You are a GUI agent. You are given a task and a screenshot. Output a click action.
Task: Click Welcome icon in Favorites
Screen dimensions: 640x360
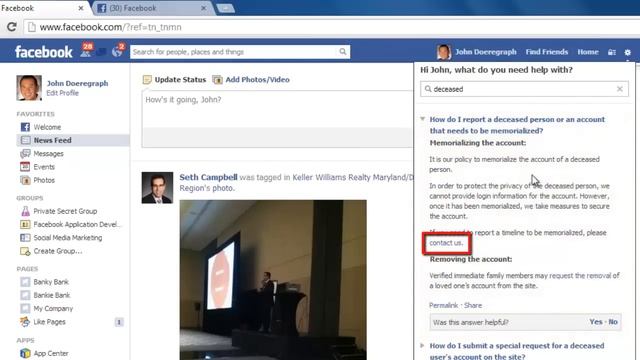pyautogui.click(x=25, y=127)
